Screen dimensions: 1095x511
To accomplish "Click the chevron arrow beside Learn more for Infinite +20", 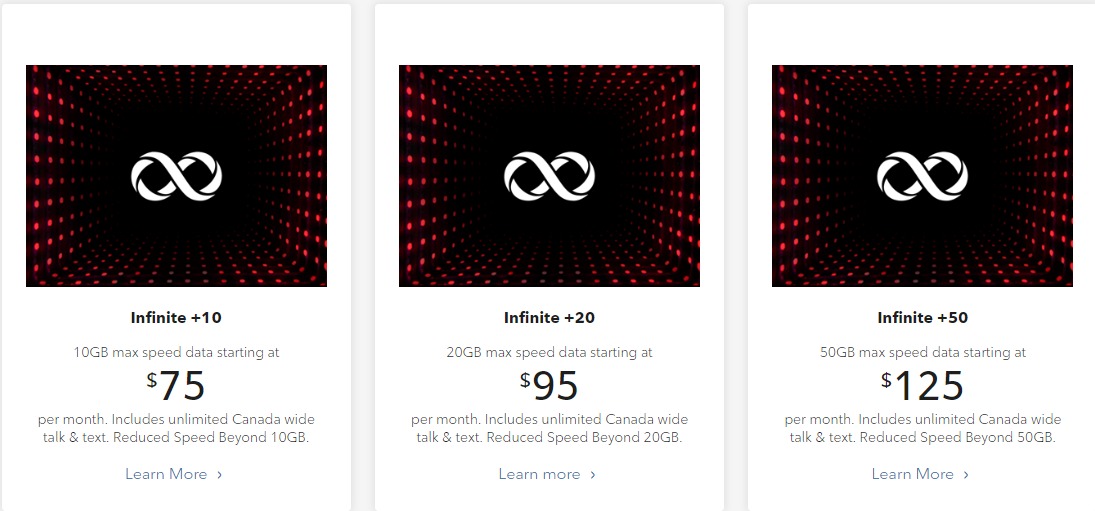I will point(593,475).
